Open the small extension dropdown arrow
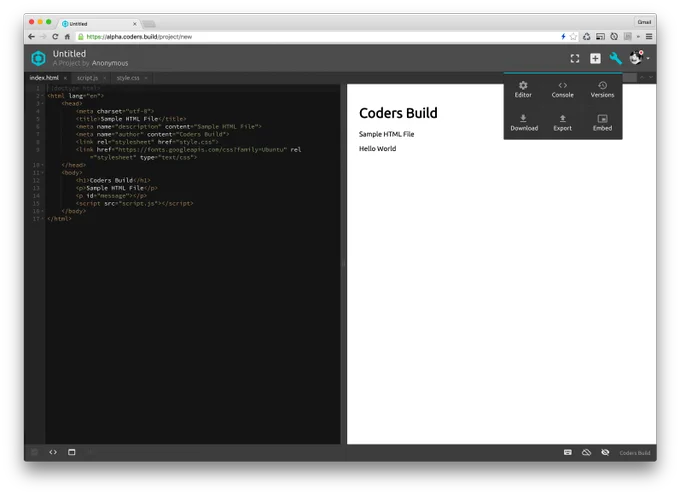This screenshot has height=495, width=680. pos(638,36)
